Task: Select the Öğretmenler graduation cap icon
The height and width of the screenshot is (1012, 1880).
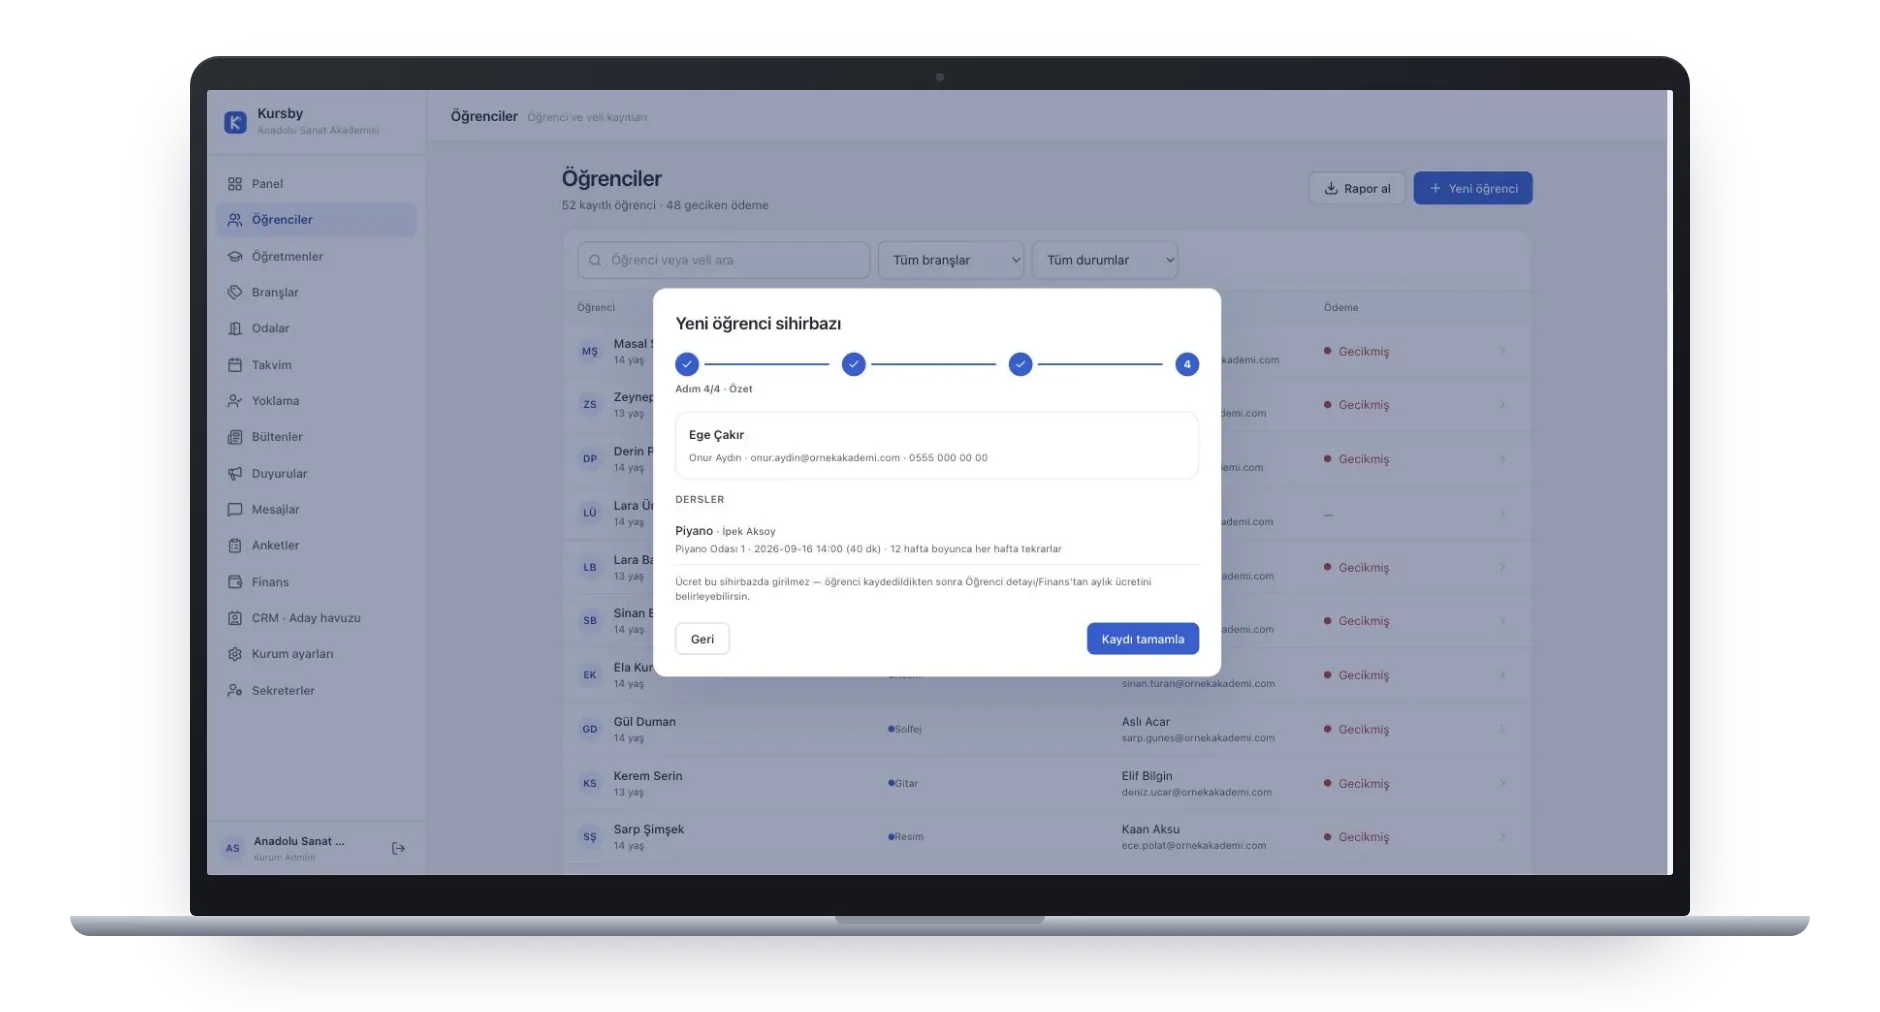Action: tap(235, 257)
